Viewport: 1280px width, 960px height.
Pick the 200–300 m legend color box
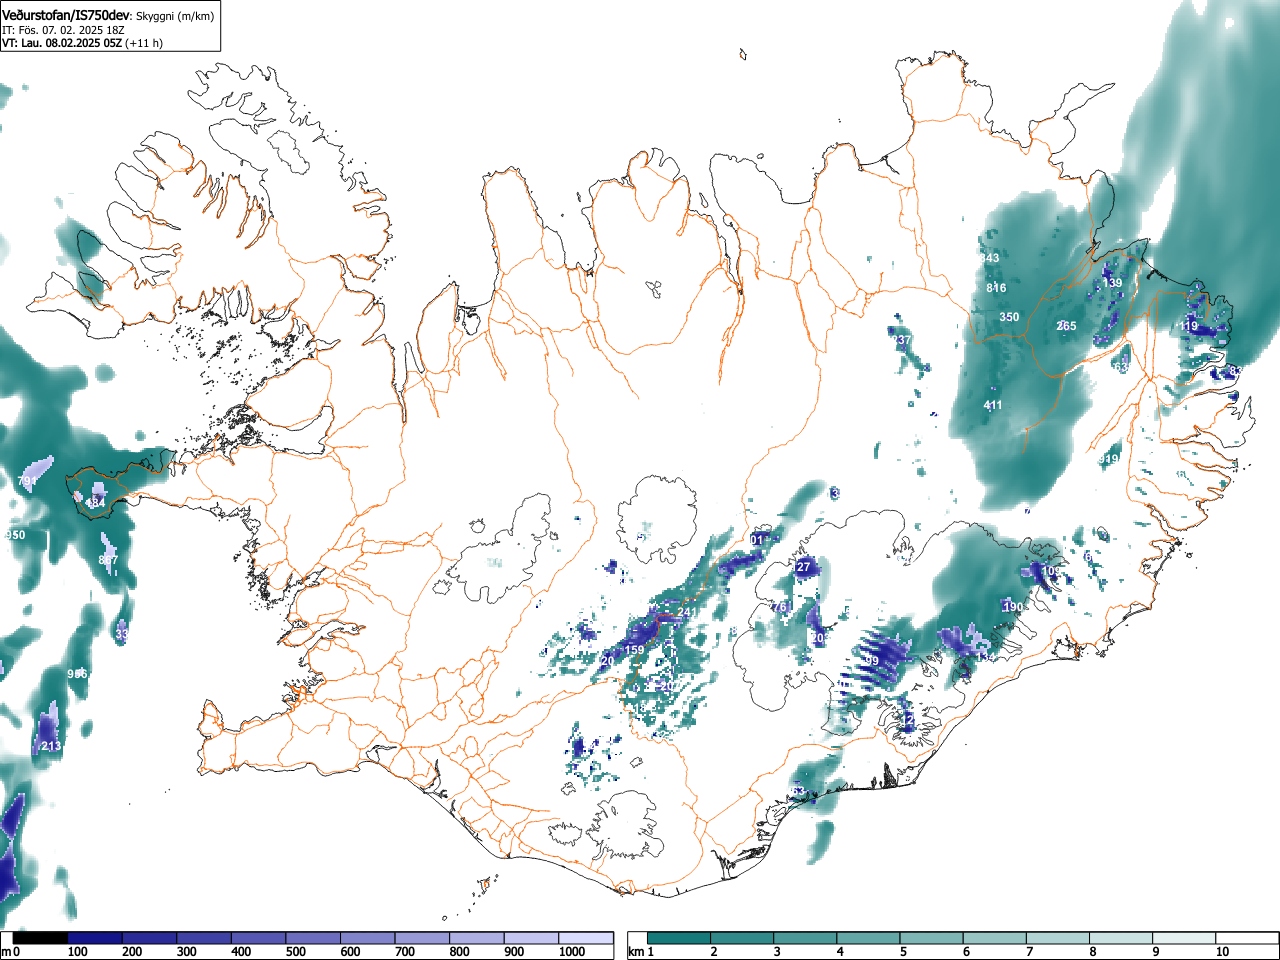click(x=150, y=938)
